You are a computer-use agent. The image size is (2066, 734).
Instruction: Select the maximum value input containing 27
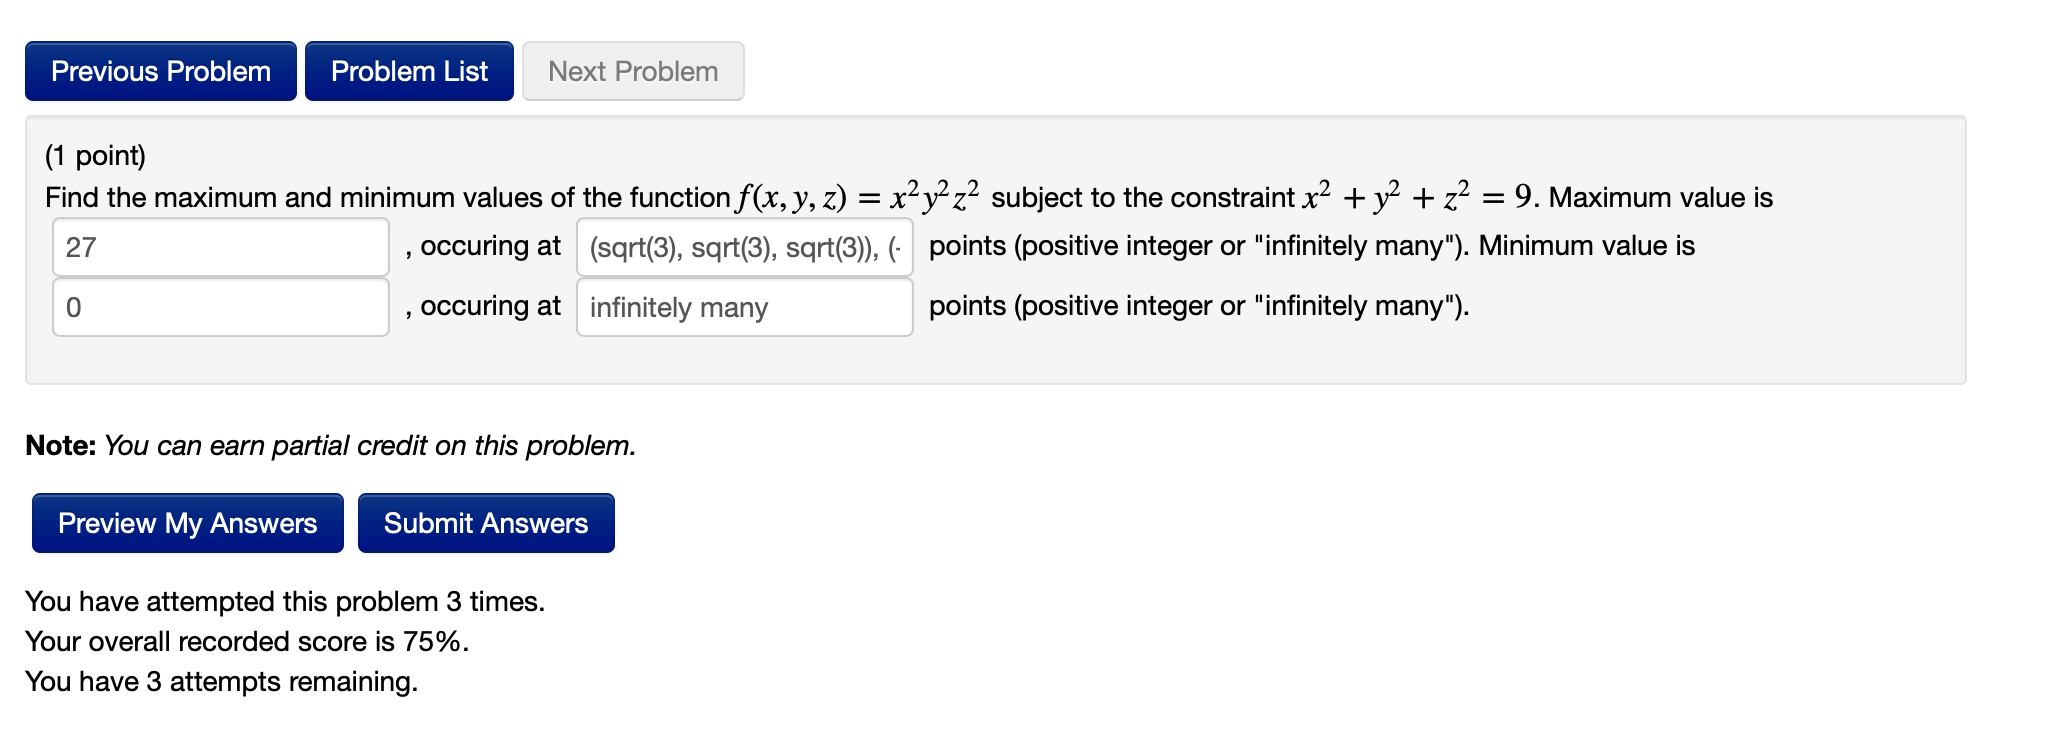[219, 246]
